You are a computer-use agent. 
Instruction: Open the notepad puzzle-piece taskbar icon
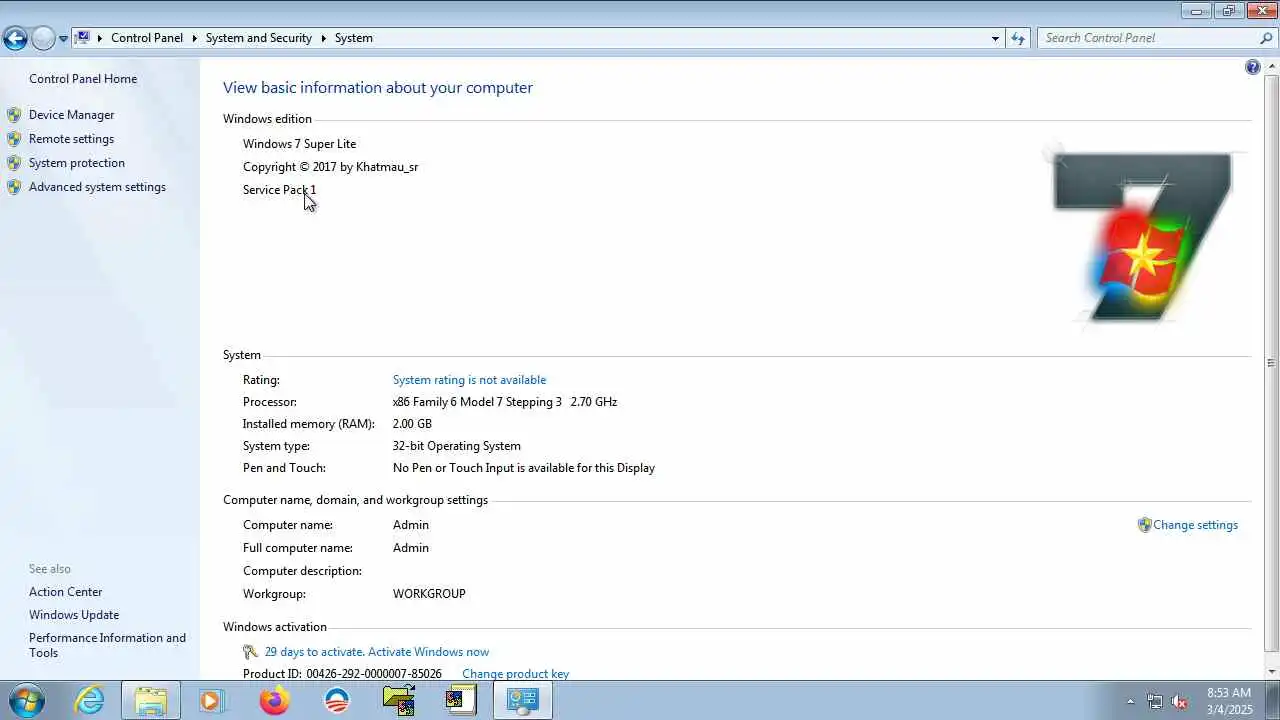(x=461, y=700)
